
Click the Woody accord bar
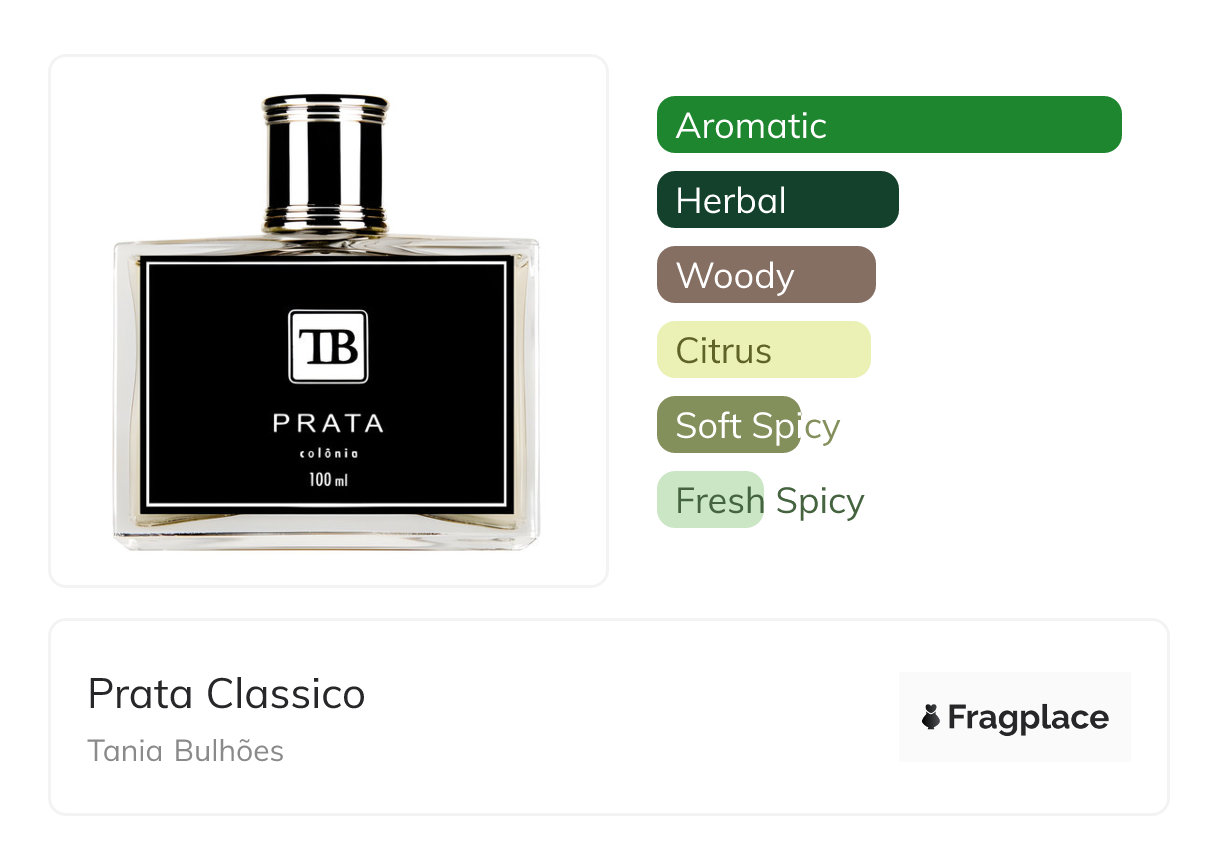point(766,275)
